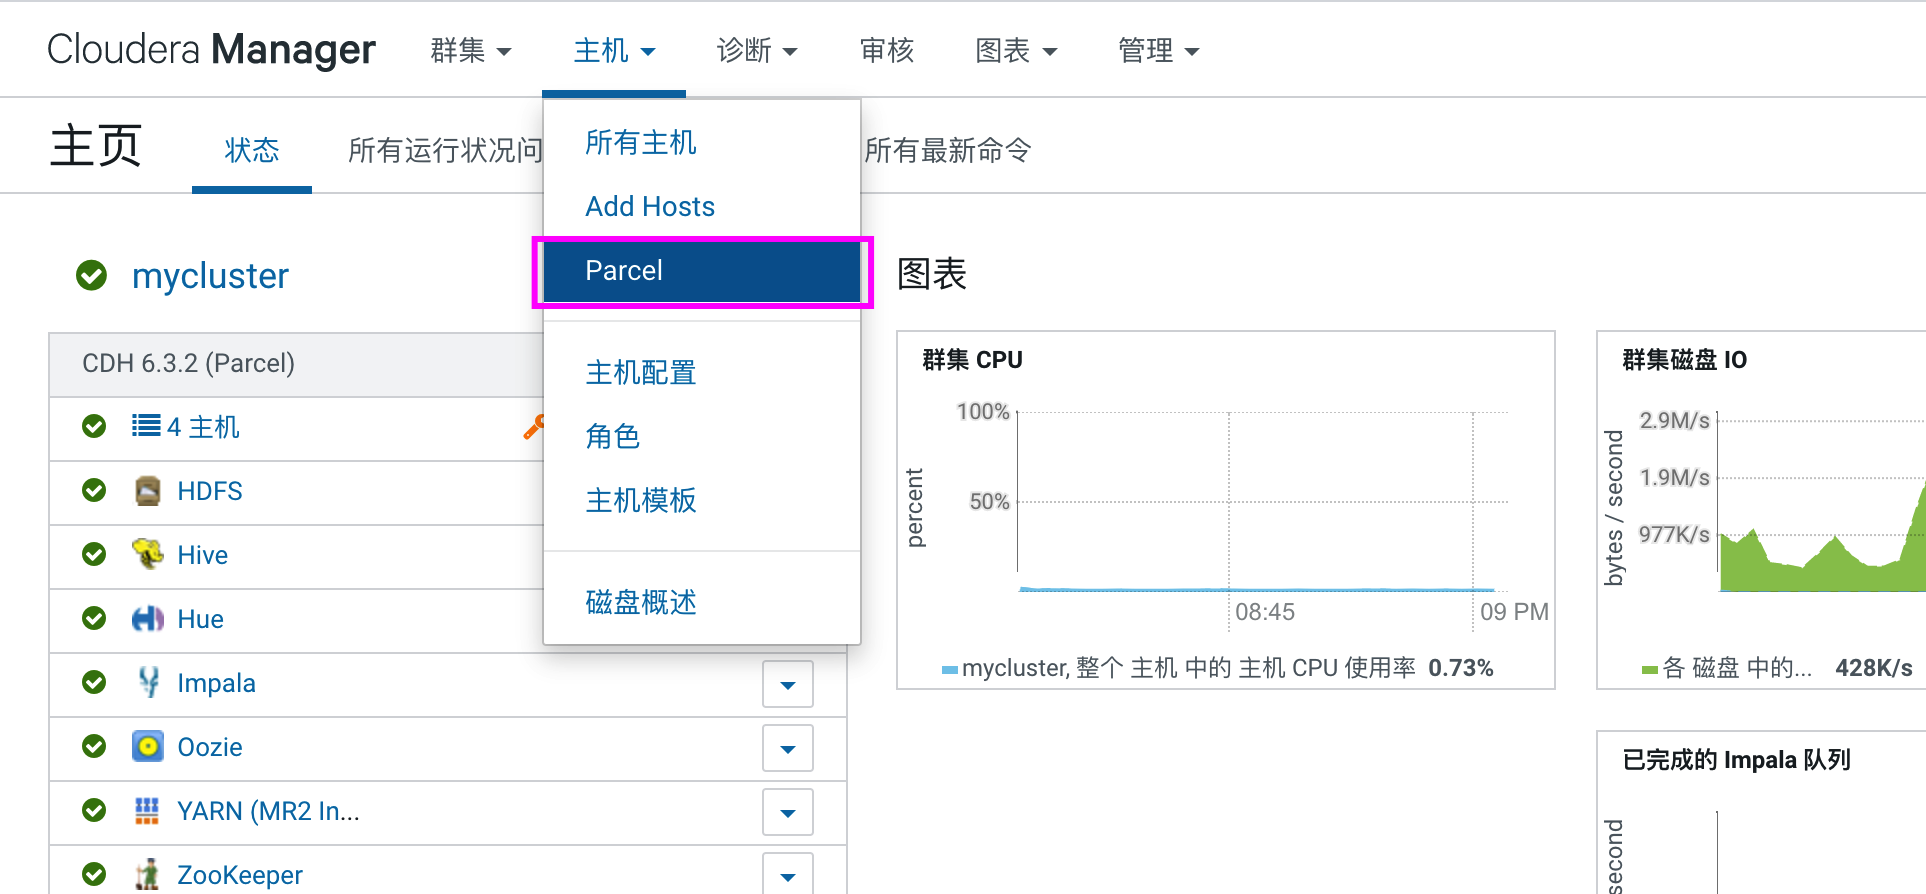
Task: Click the Hive bee icon
Action: click(x=148, y=554)
